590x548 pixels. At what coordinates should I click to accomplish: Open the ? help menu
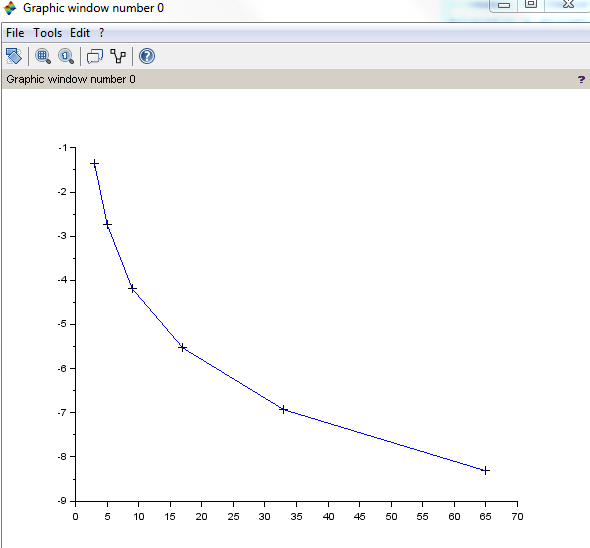[x=102, y=33]
